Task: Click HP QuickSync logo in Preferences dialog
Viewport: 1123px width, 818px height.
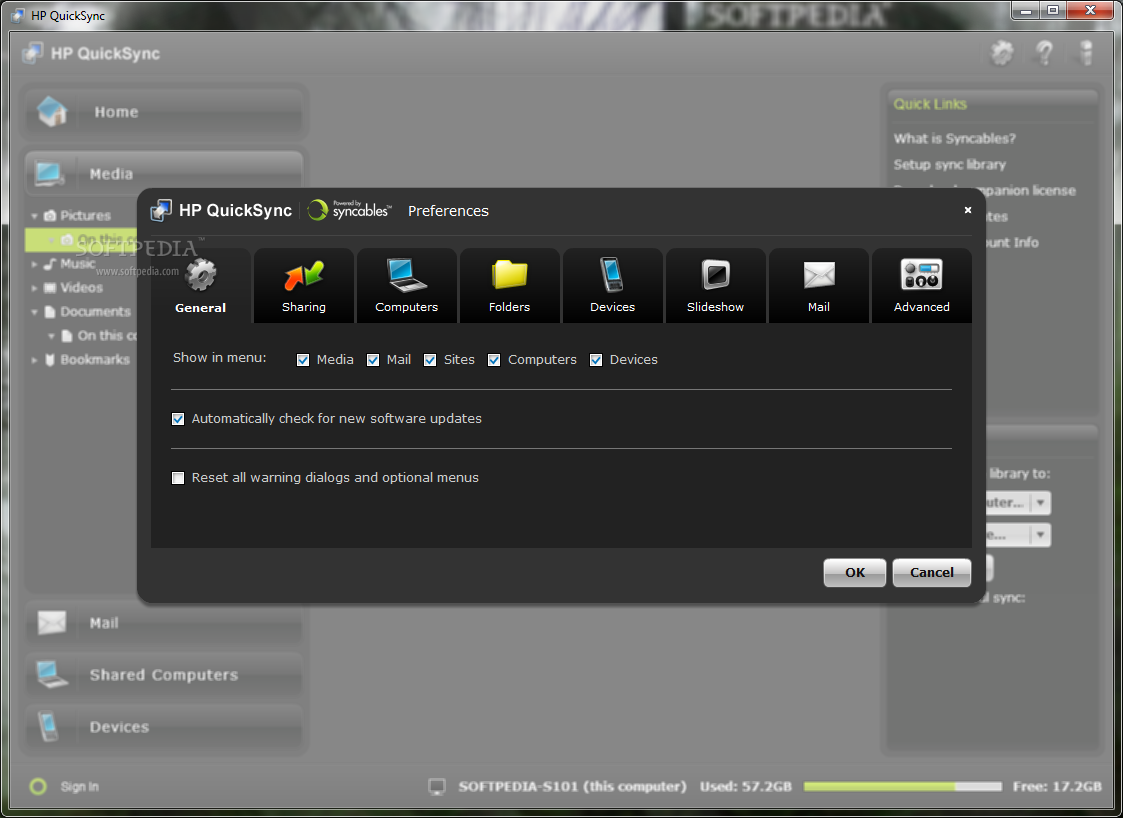Action: pyautogui.click(x=221, y=210)
